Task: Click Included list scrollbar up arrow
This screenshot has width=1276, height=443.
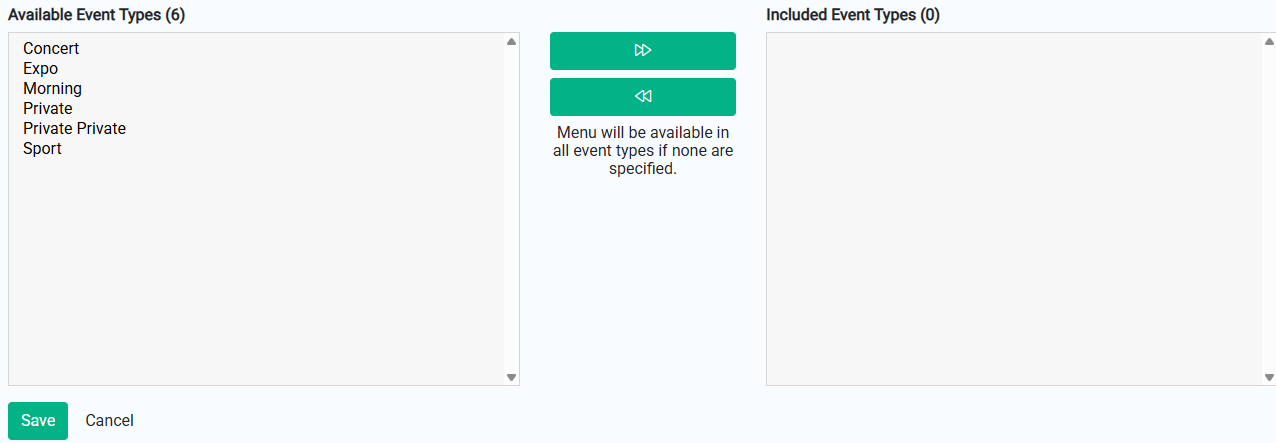Action: (x=1269, y=42)
